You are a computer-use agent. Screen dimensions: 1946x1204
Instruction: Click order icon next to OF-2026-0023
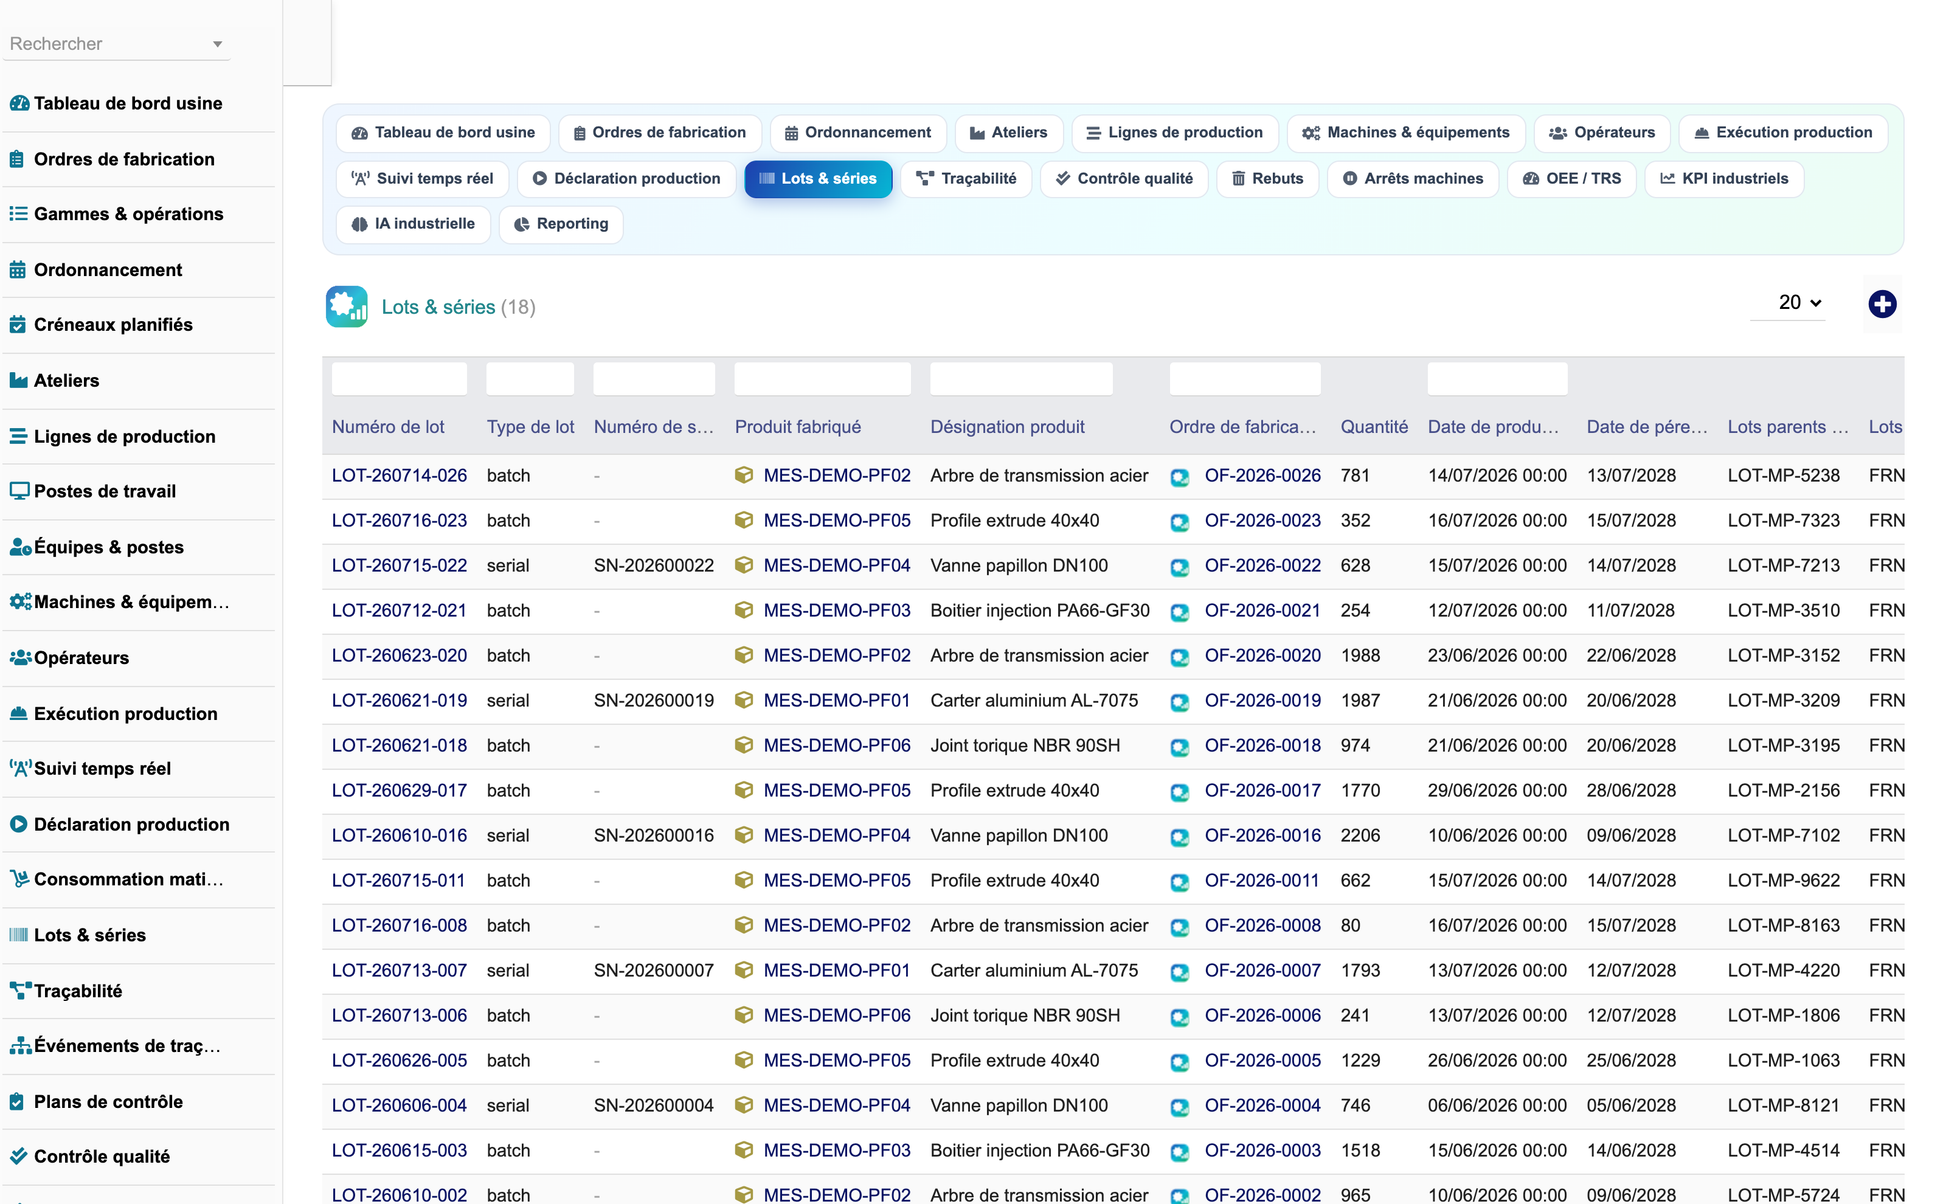pyautogui.click(x=1180, y=521)
